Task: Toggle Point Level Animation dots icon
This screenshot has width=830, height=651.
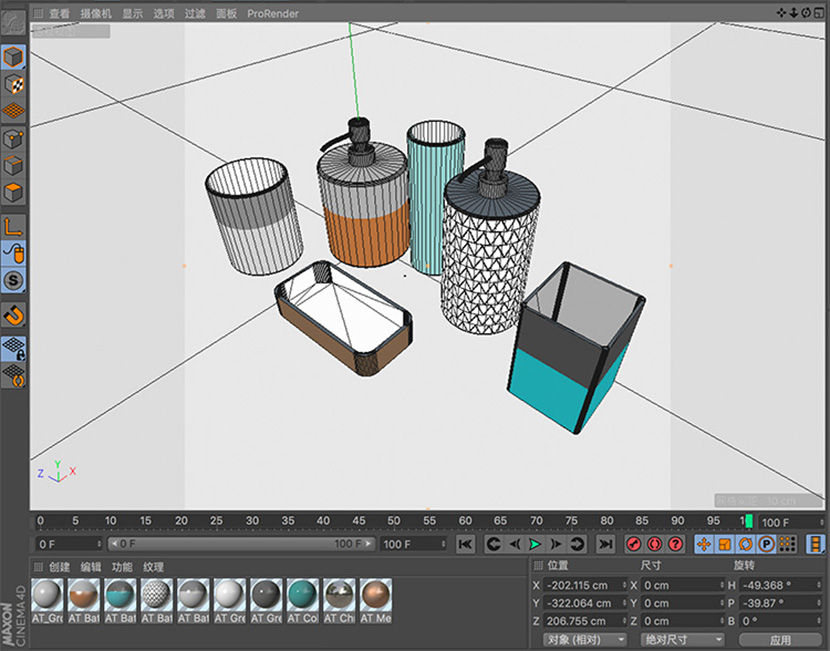Action: click(787, 544)
